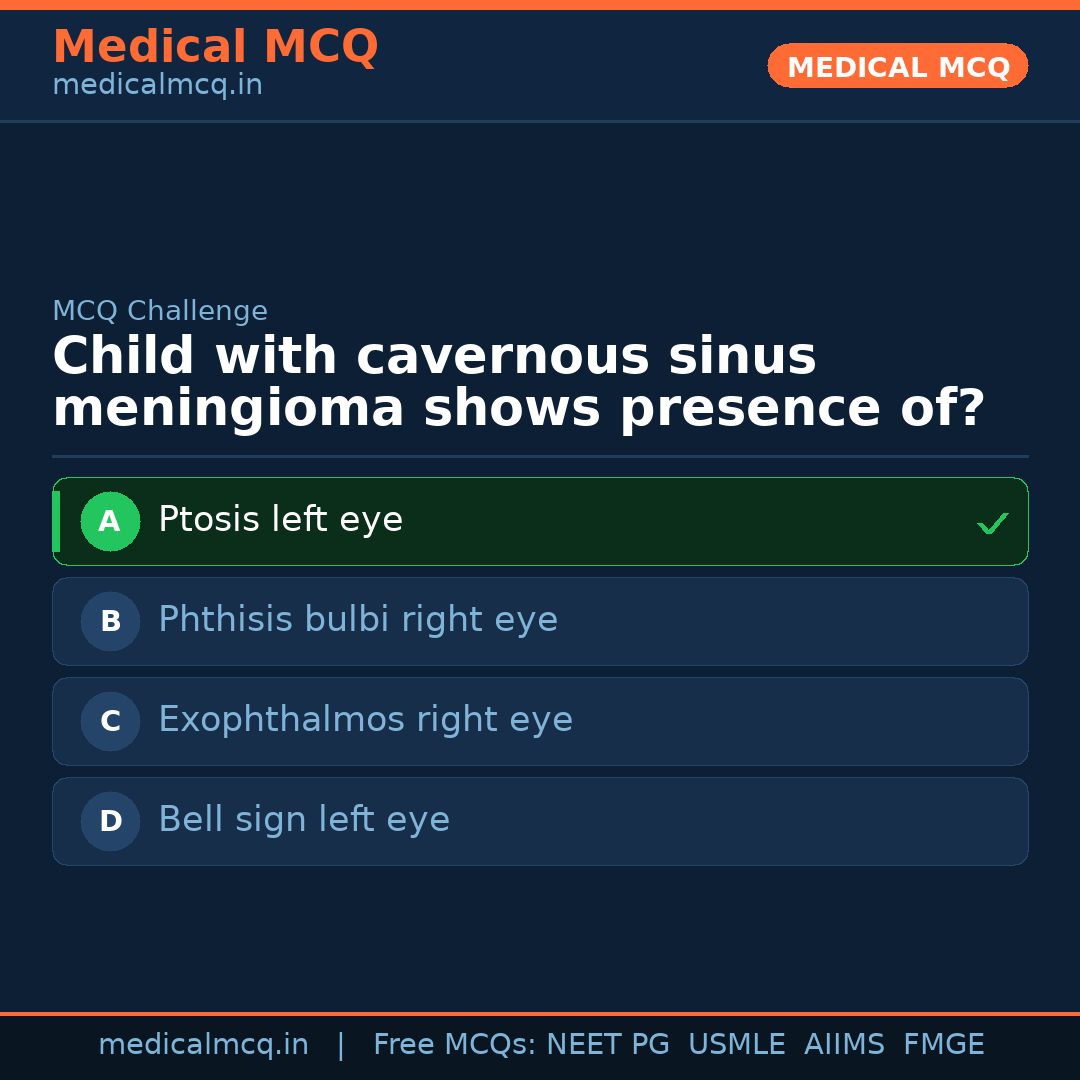Image resolution: width=1080 pixels, height=1080 pixels.
Task: Expand option D Bell sign left eye
Action: (540, 821)
